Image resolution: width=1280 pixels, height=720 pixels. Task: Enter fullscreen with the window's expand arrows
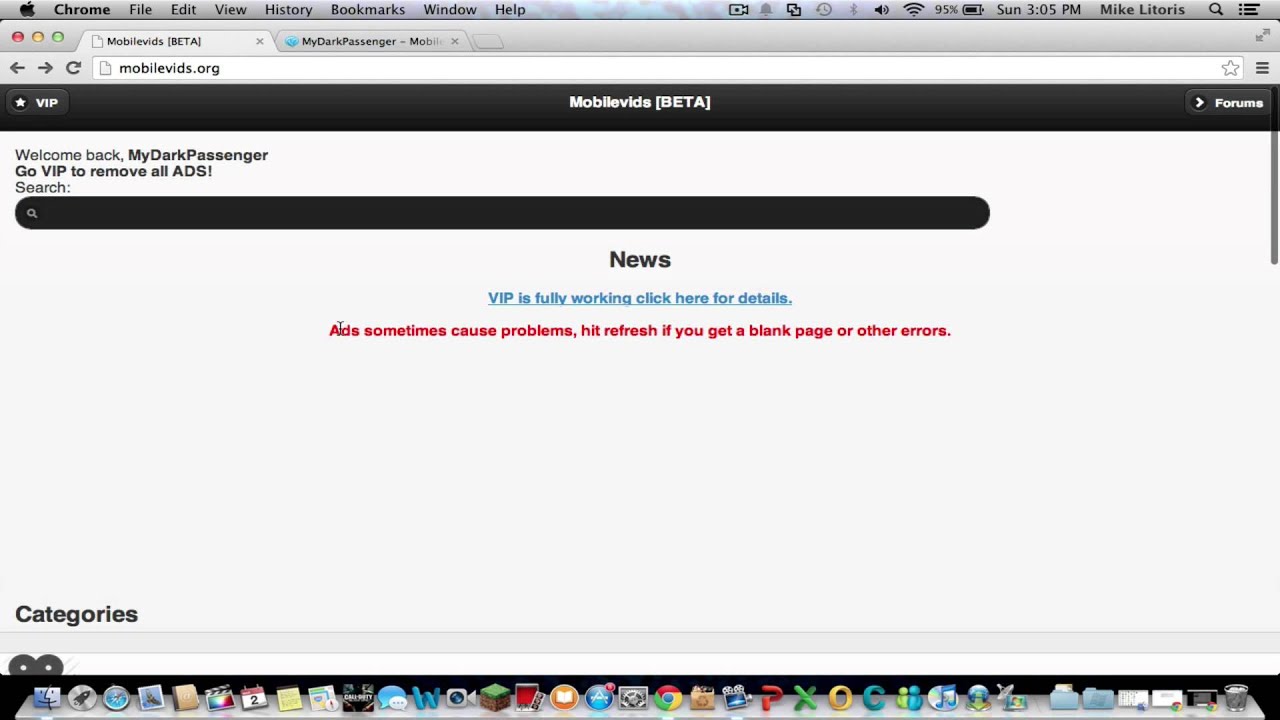point(1262,36)
